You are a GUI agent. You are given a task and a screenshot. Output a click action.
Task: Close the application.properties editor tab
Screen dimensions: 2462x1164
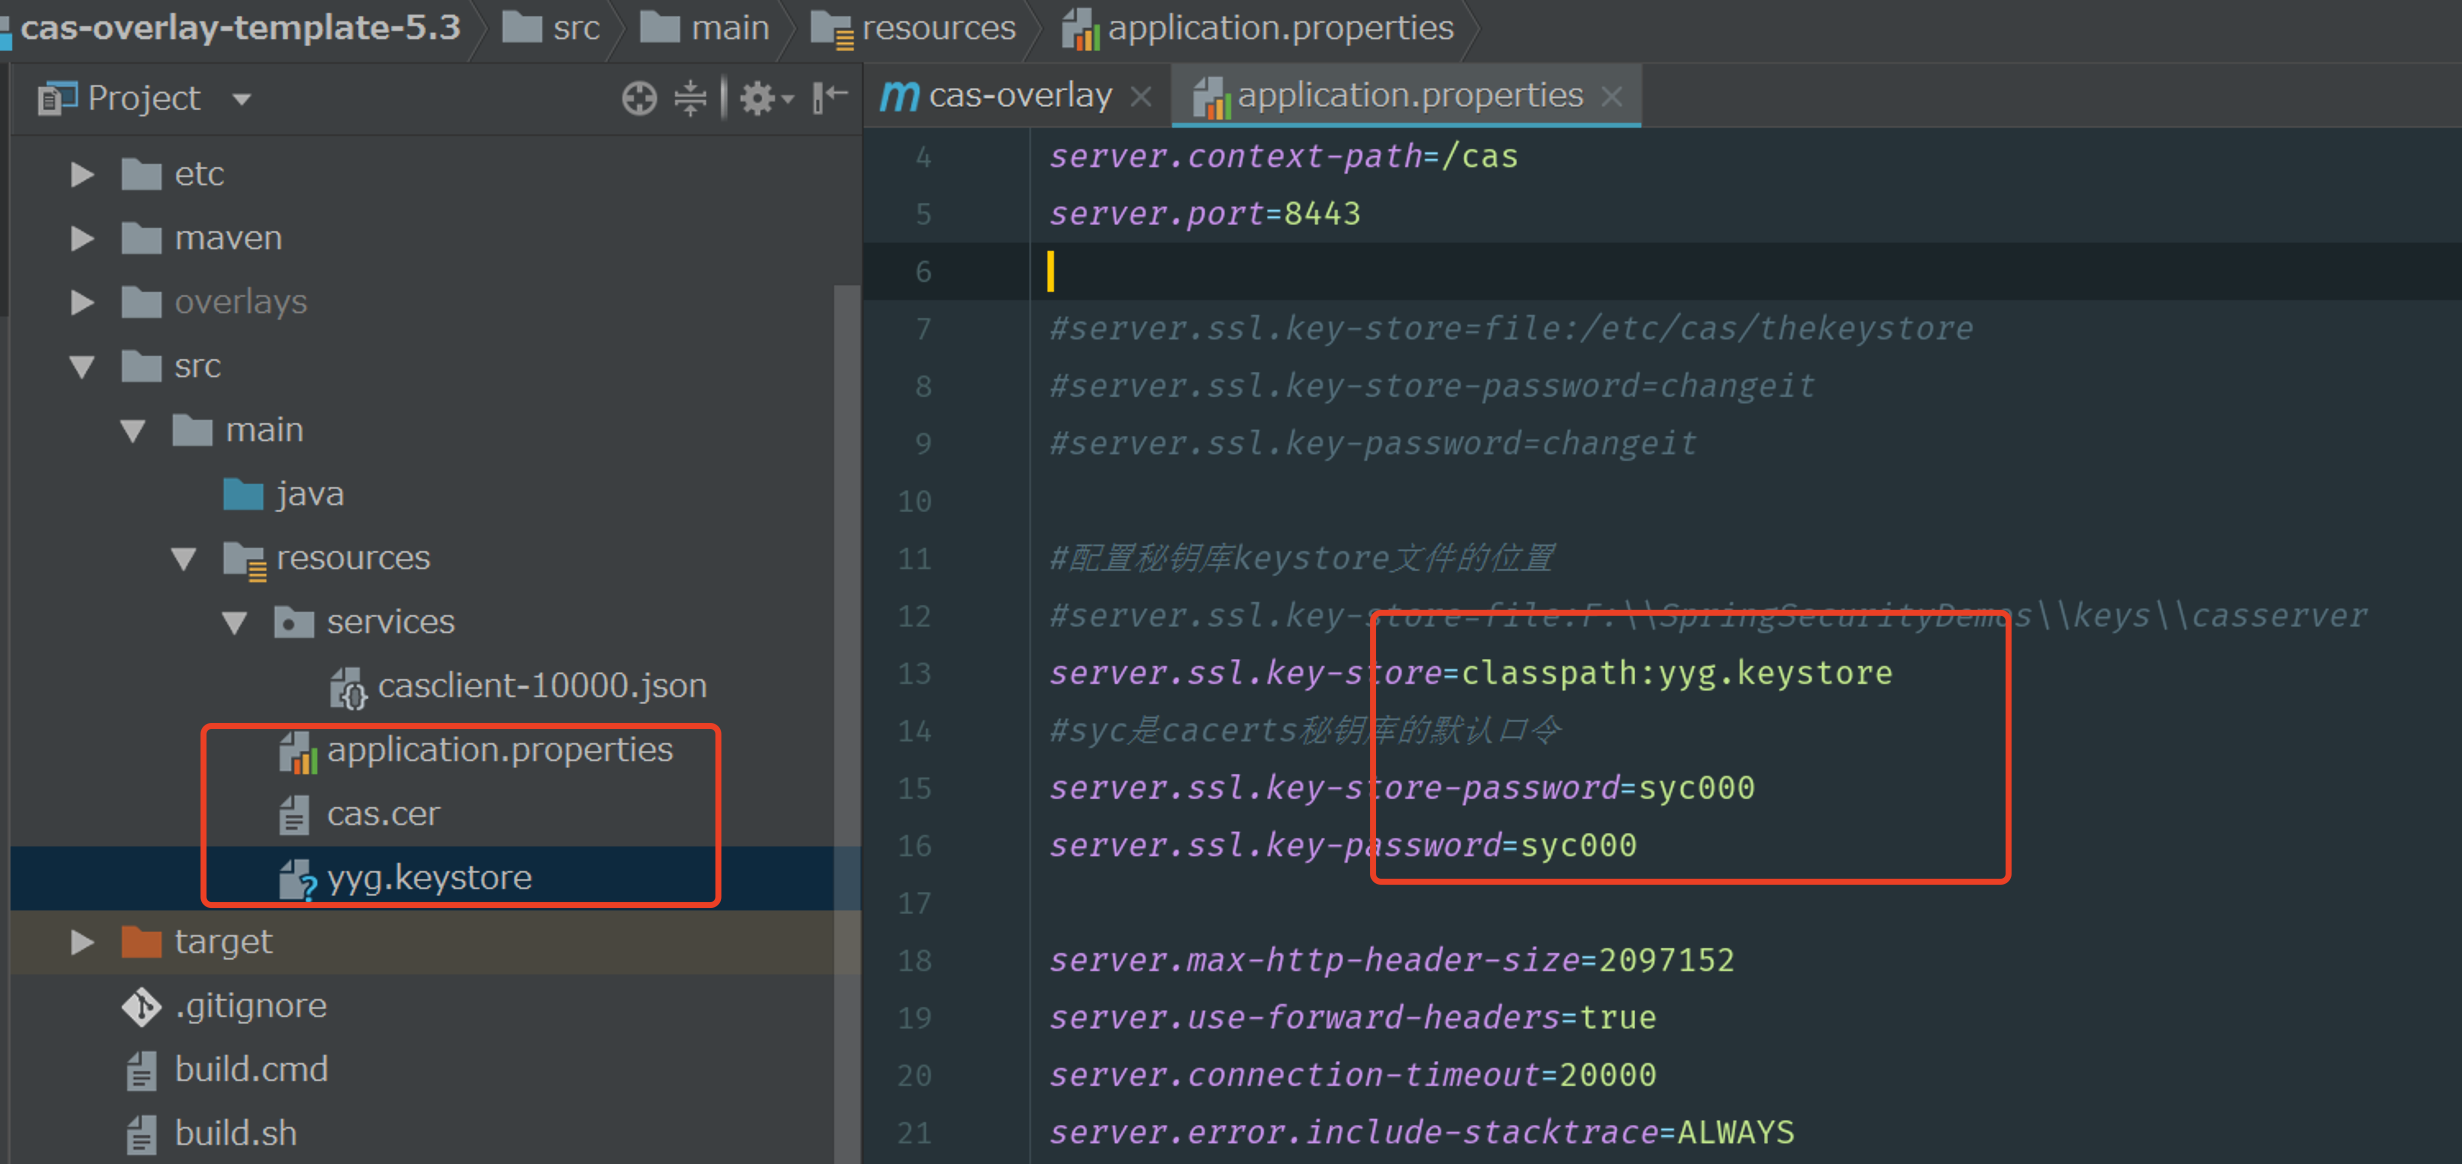coord(1611,95)
